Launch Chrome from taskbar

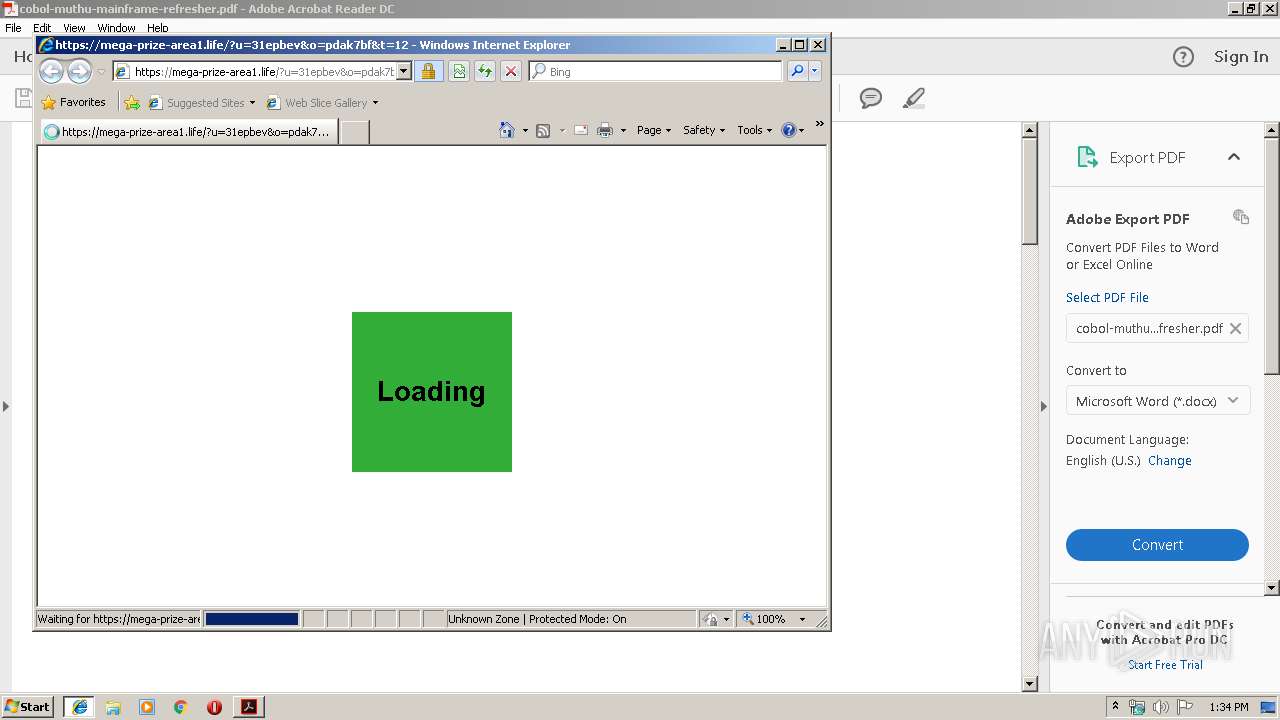click(x=180, y=707)
